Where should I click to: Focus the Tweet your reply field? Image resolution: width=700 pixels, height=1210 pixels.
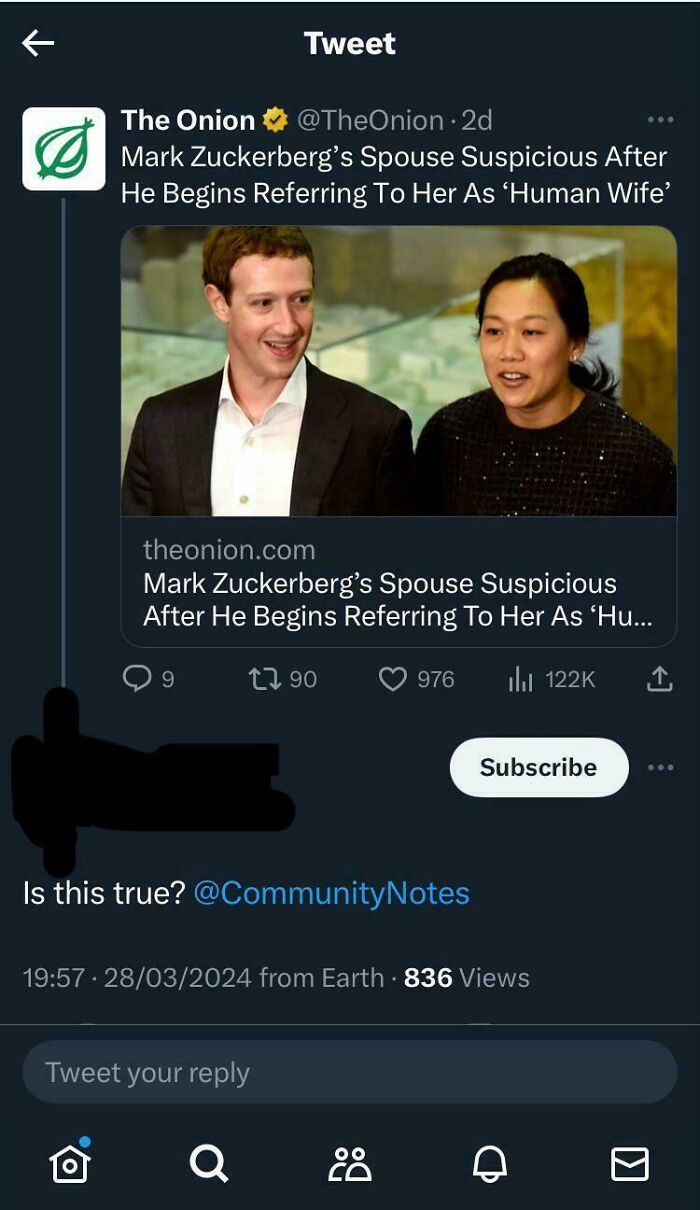coord(350,1073)
